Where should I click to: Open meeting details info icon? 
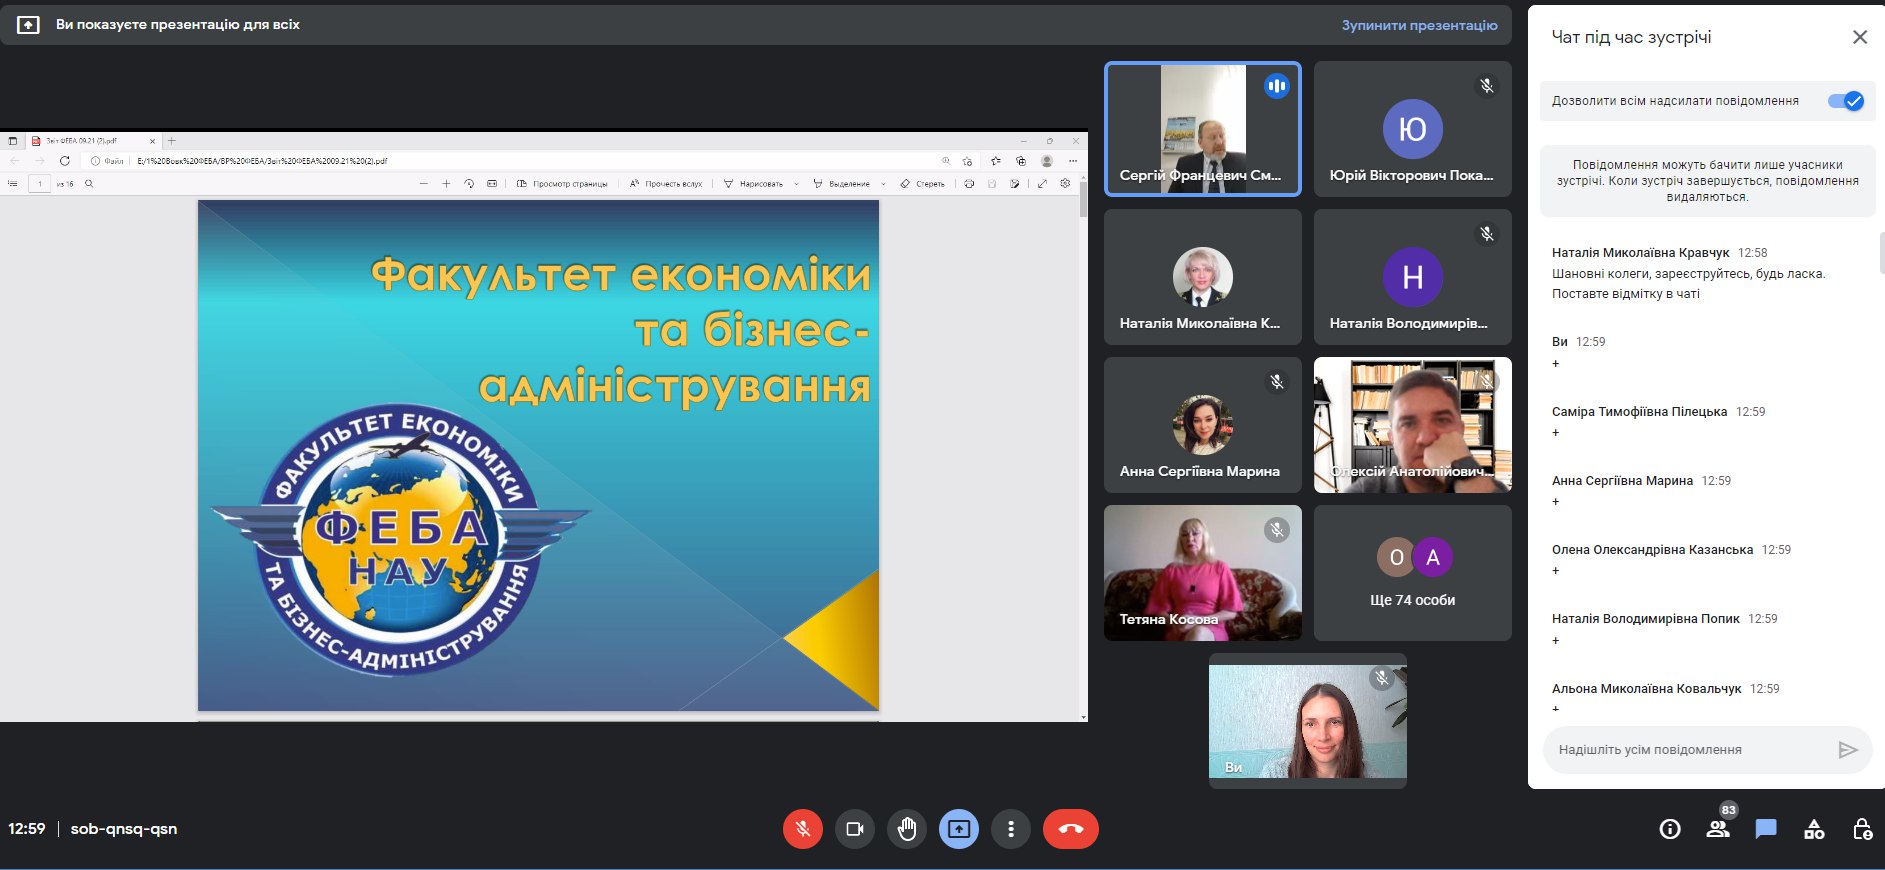tap(1670, 829)
